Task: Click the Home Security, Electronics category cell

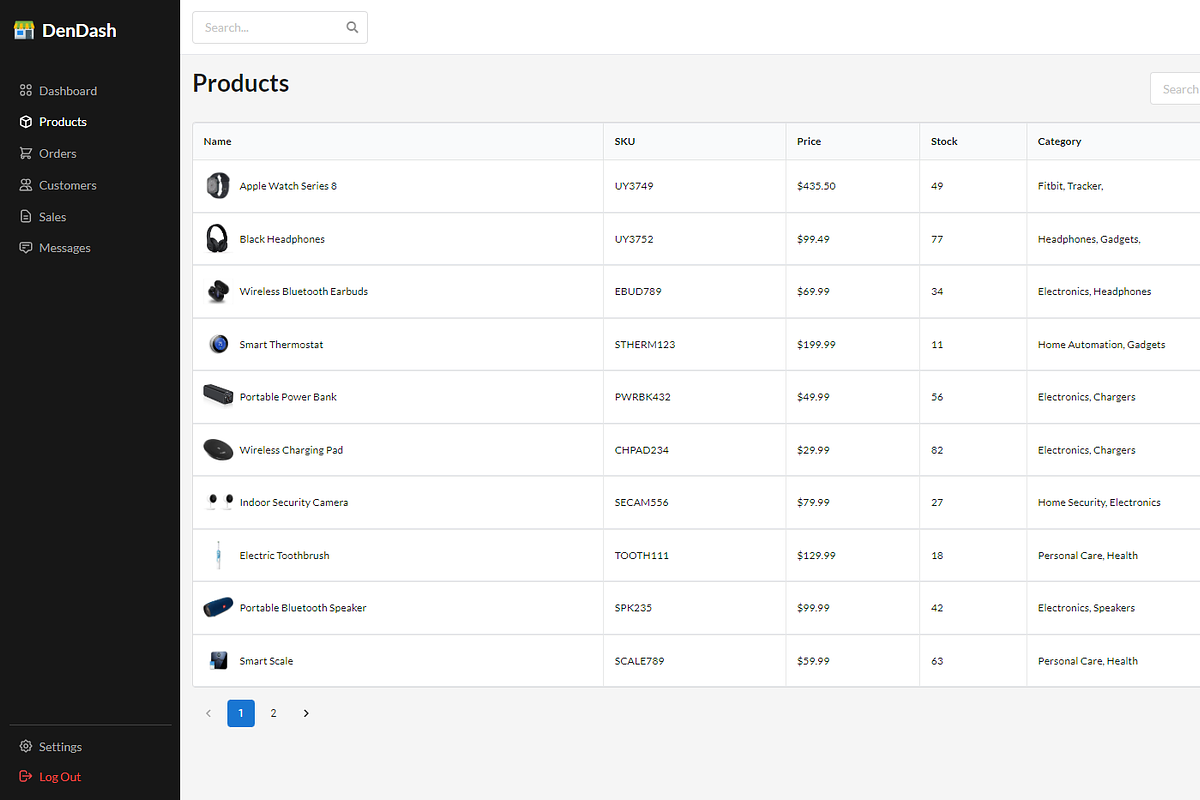Action: coord(1099,503)
